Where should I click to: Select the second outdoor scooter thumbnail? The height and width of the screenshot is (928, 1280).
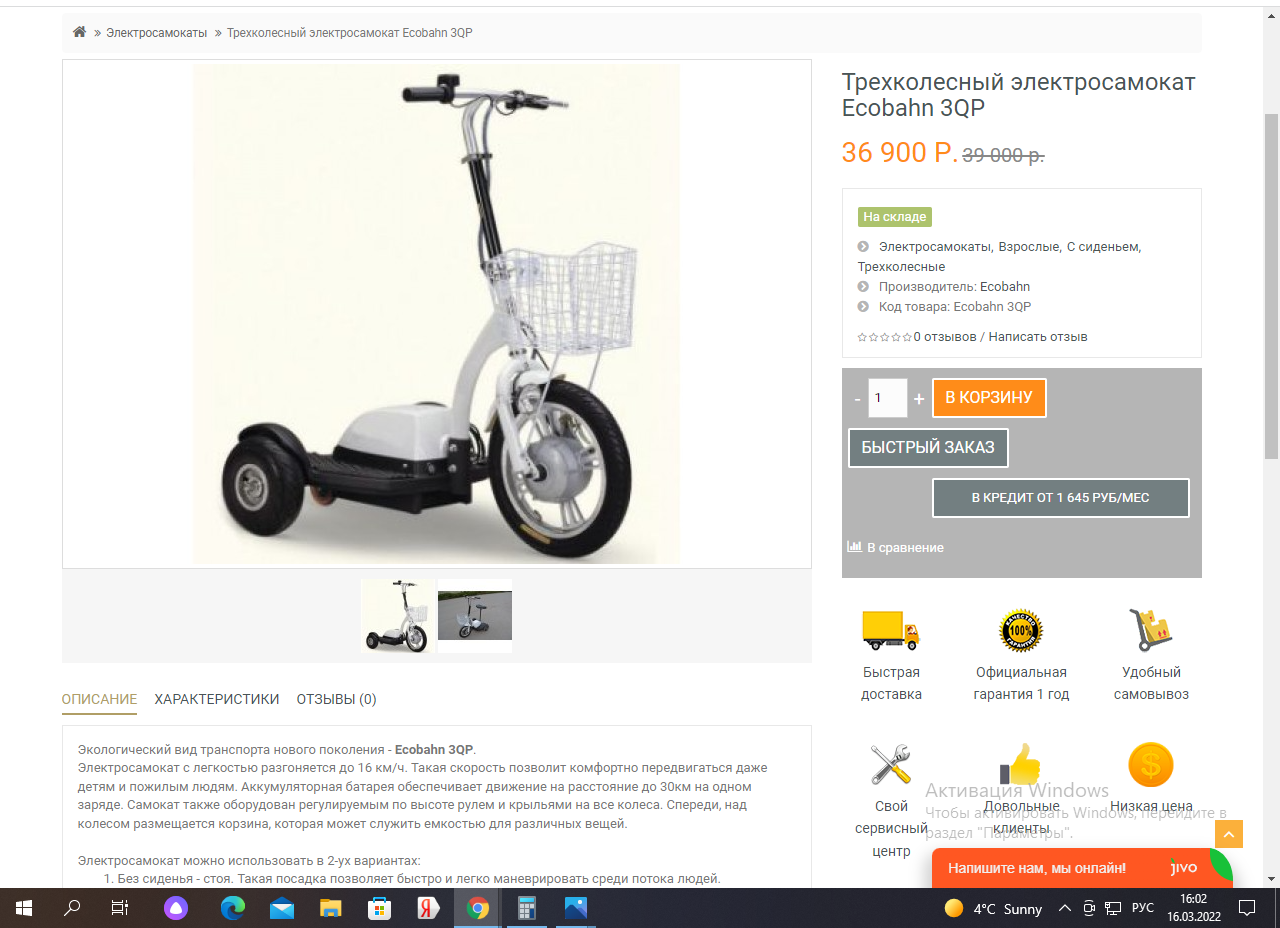(475, 616)
